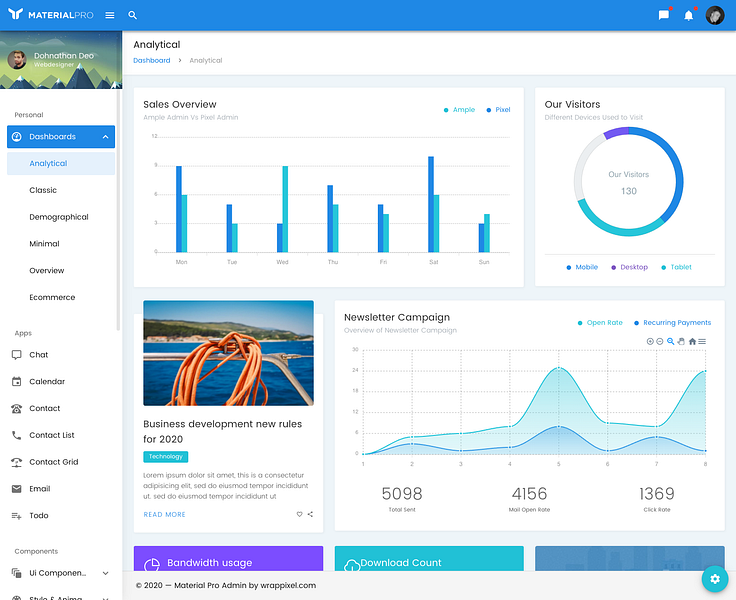
Task: Toggle the Ample series legend
Action: (x=460, y=109)
